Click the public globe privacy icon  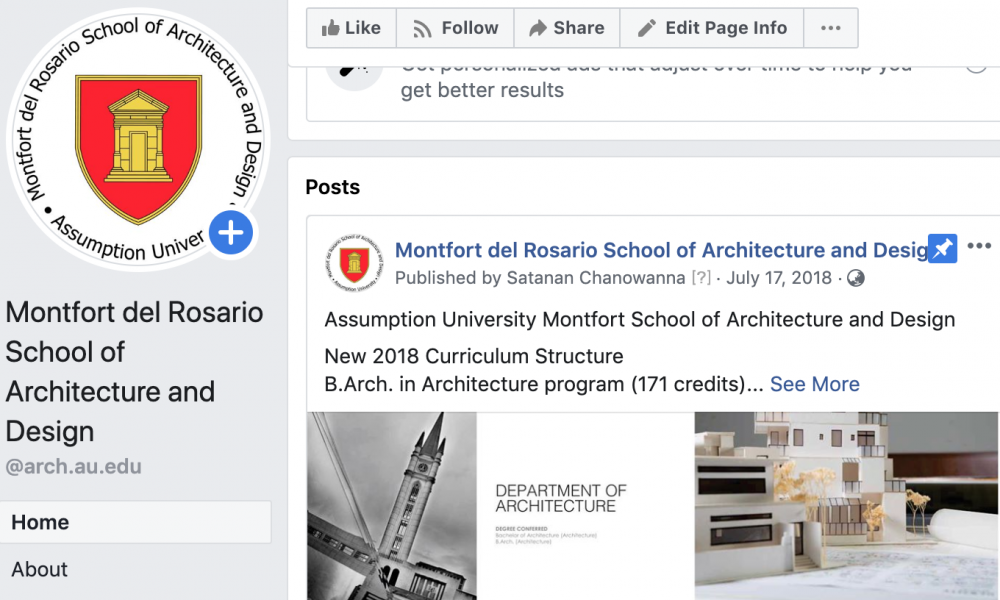(856, 279)
